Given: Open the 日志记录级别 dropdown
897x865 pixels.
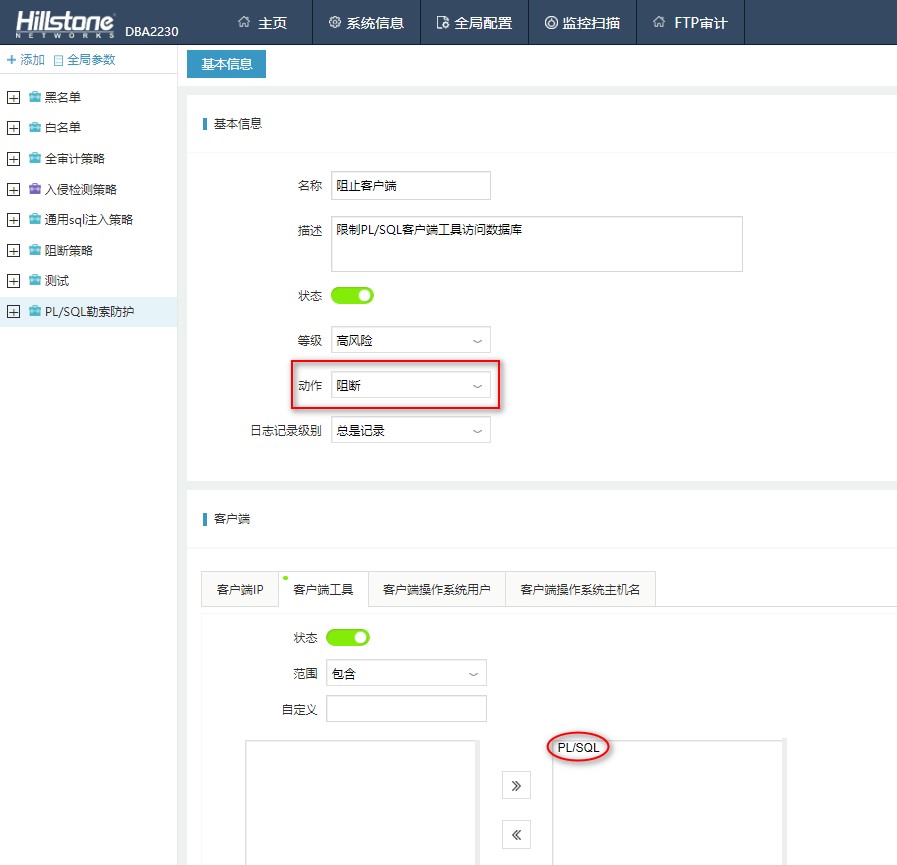Looking at the screenshot, I should pos(411,430).
